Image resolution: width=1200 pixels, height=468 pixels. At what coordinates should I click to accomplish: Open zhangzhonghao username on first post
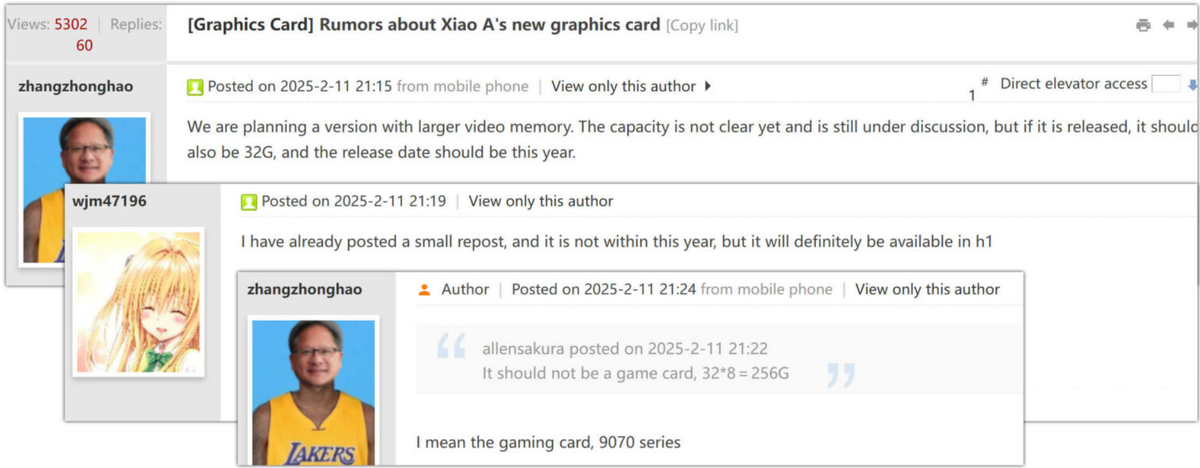[x=76, y=86]
